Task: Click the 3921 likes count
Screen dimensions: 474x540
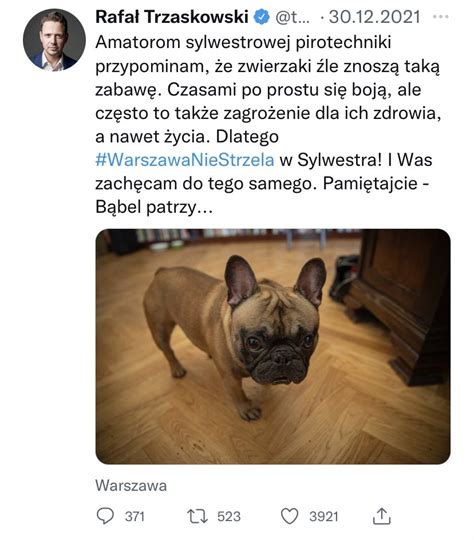Action: [x=323, y=517]
